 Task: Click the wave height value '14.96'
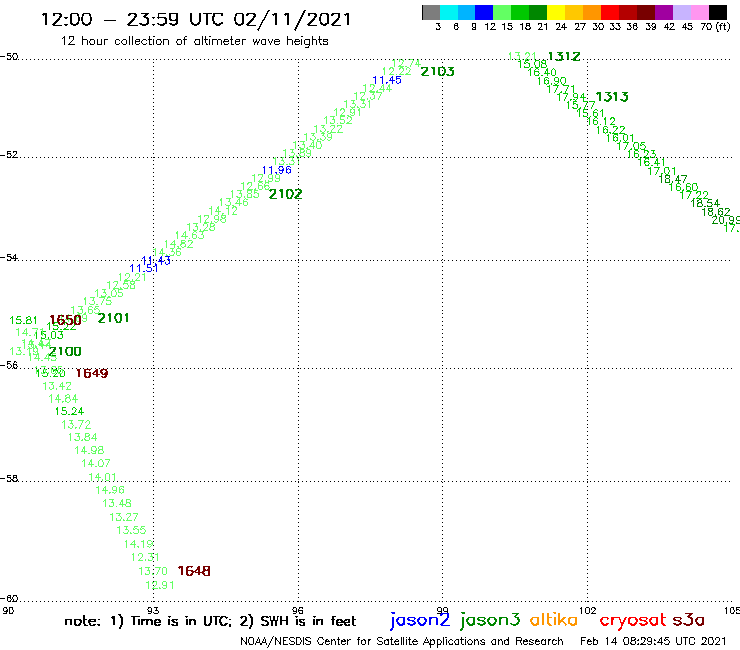click(x=110, y=490)
